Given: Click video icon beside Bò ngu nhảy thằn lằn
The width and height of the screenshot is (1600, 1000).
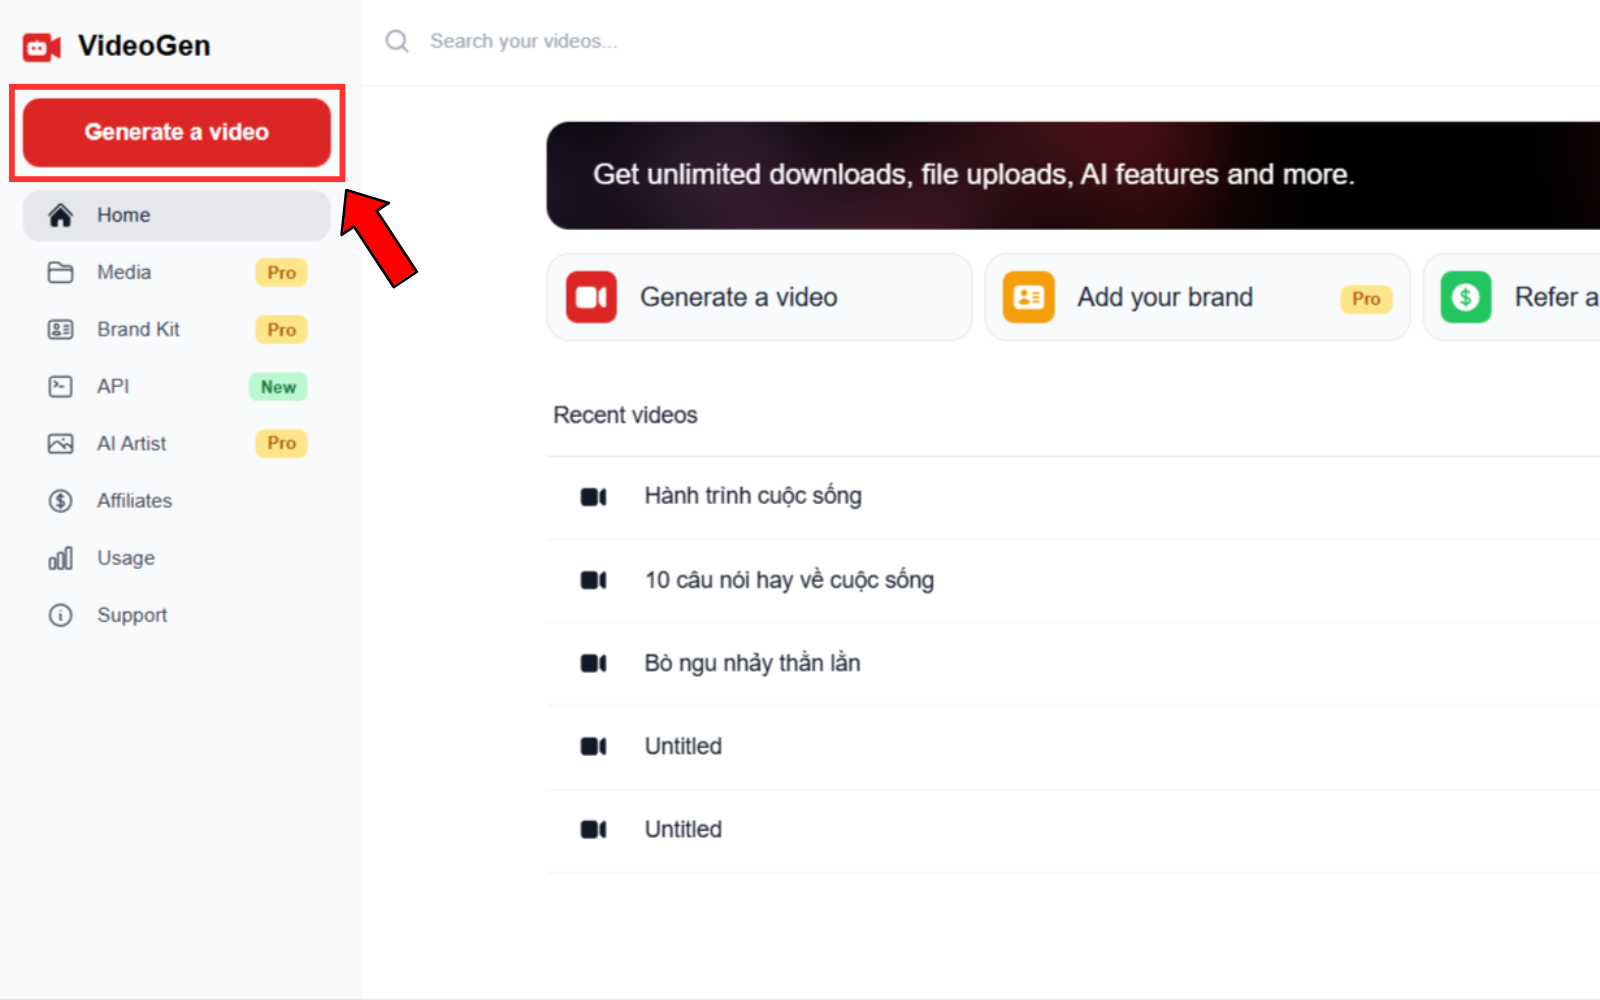Looking at the screenshot, I should (x=594, y=664).
